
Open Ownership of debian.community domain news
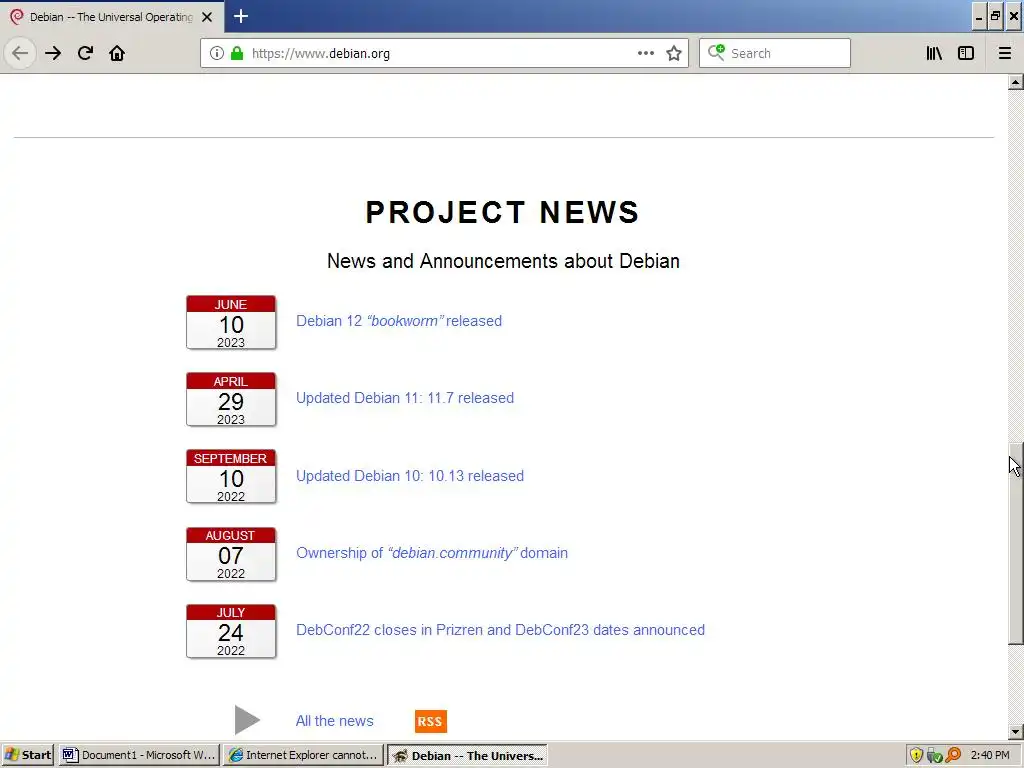pos(432,552)
